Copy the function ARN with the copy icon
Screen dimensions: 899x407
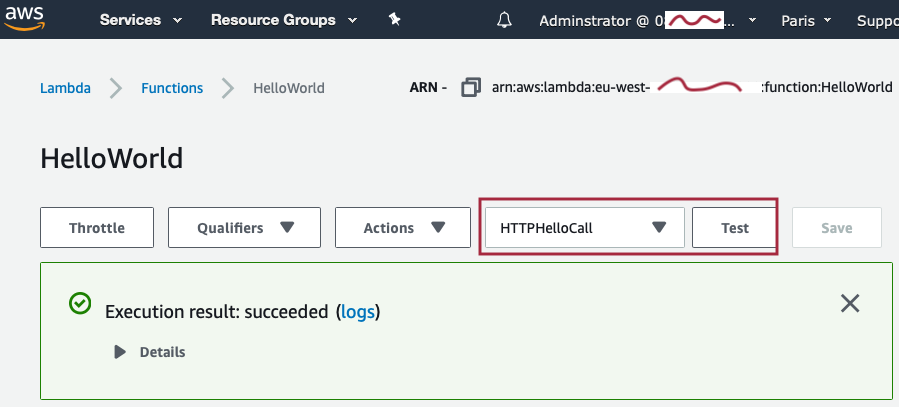[471, 88]
